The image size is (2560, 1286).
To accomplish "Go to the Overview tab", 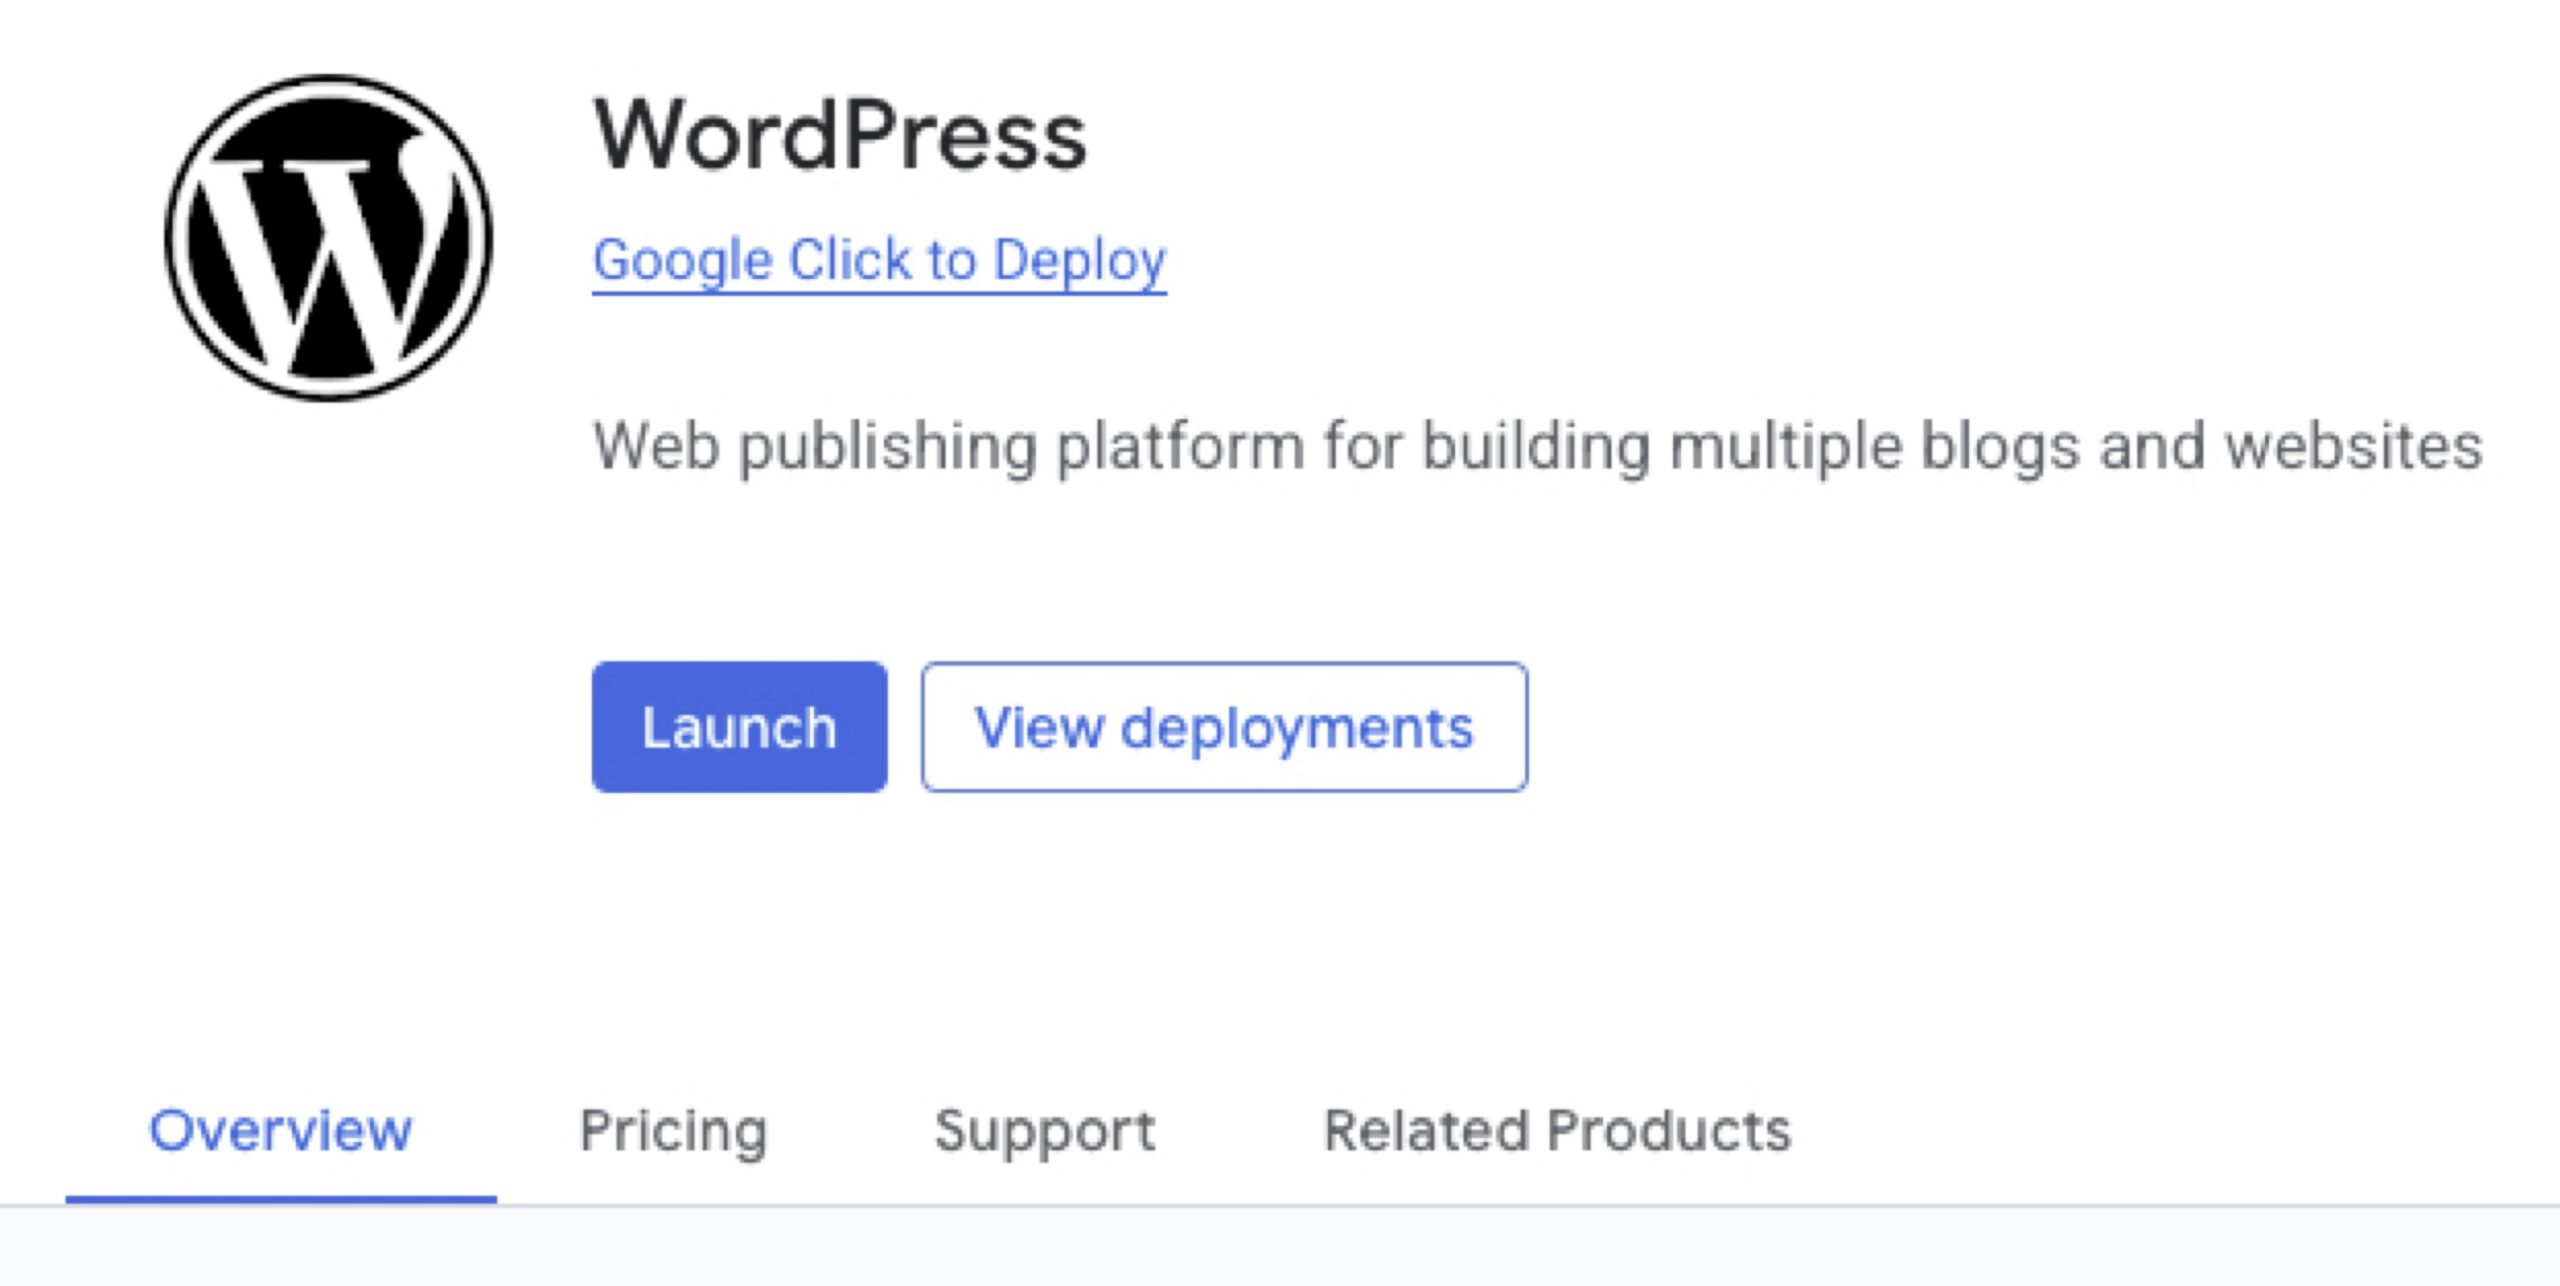I will [280, 1131].
